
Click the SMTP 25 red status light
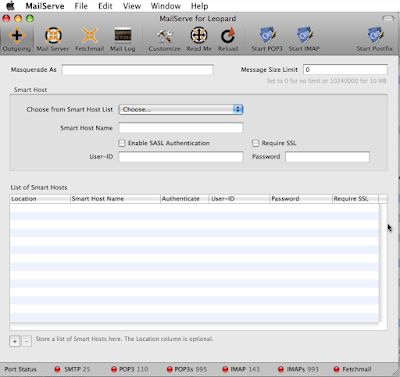[57, 369]
